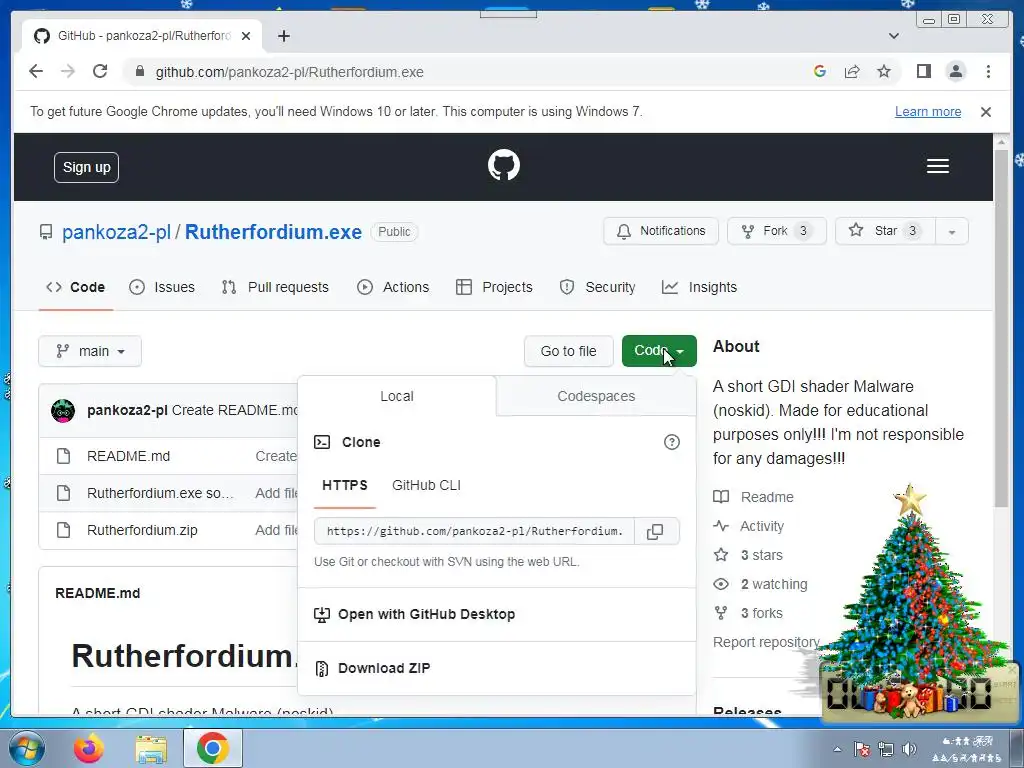The height and width of the screenshot is (768, 1024).
Task: Launch Firefox from the taskbar
Action: coord(88,748)
